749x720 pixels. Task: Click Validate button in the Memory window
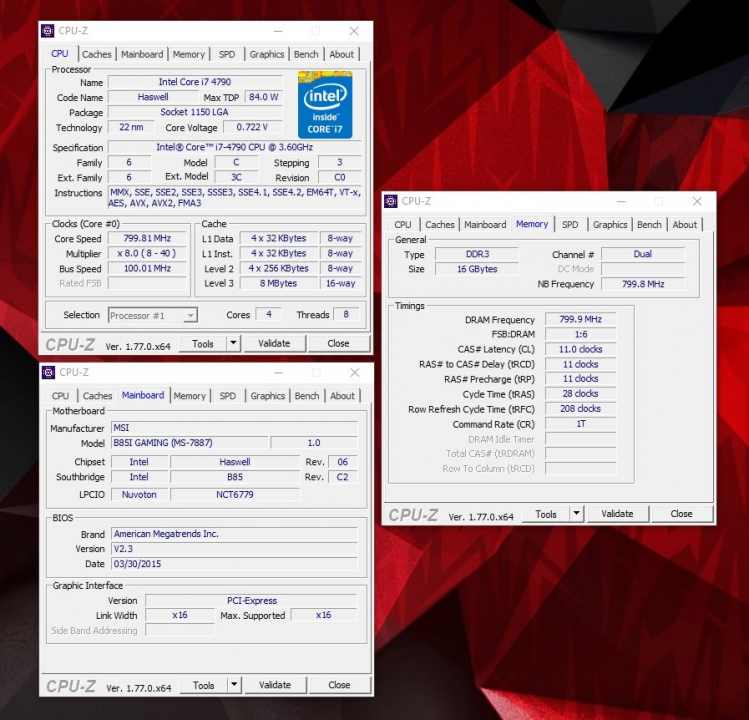618,514
